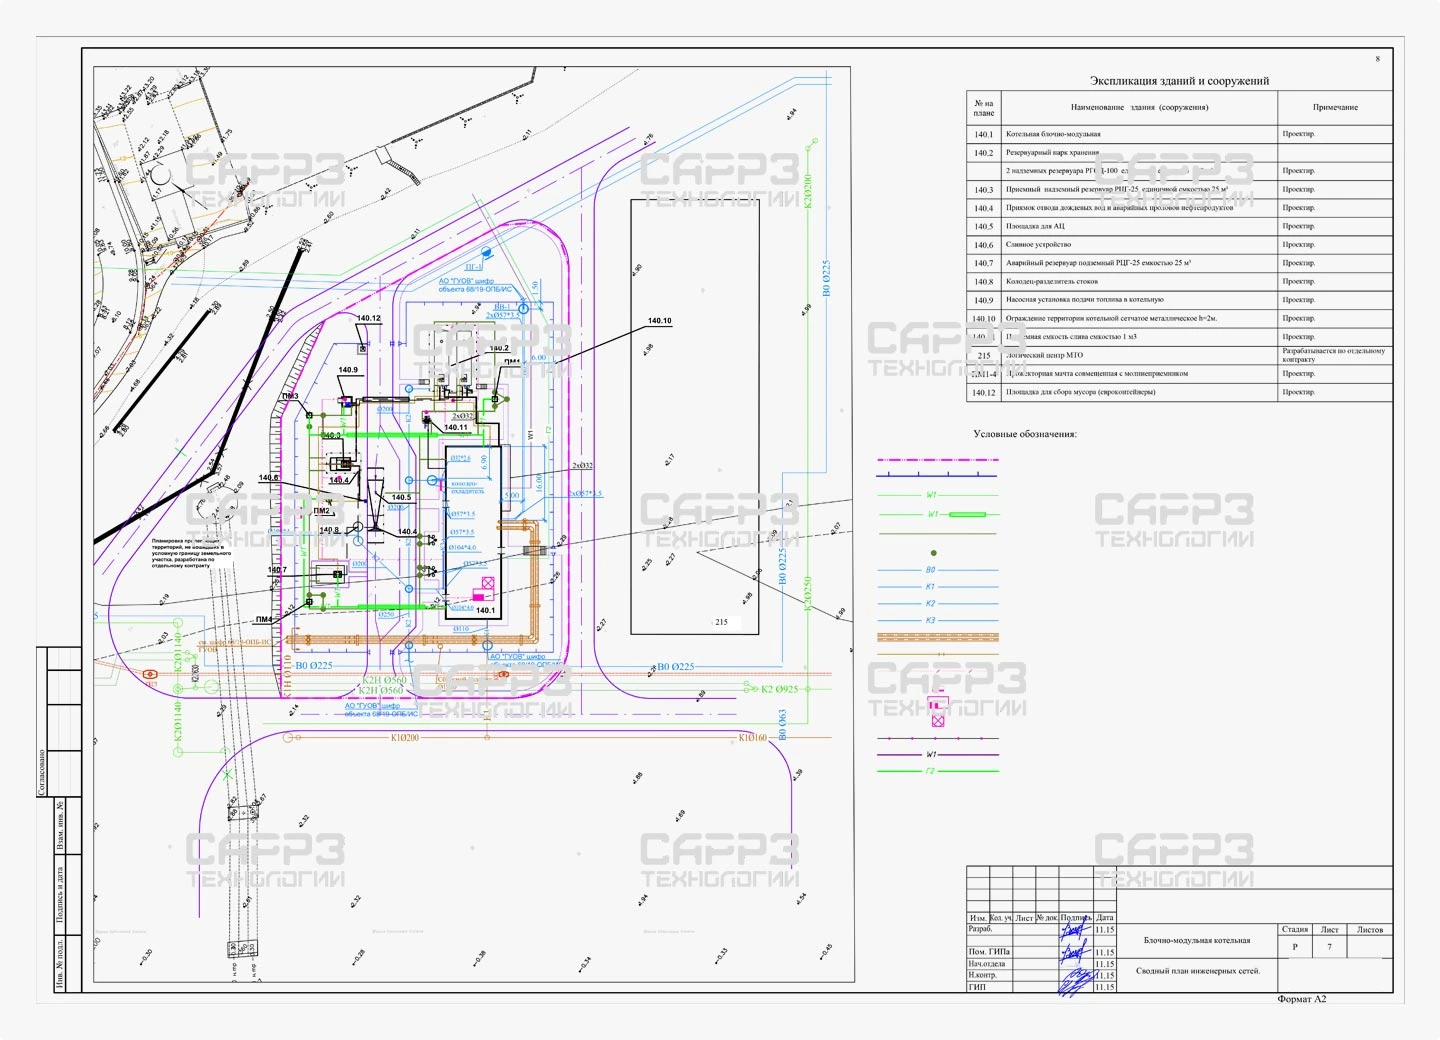The height and width of the screenshot is (1040, 1440).
Task: Click building label '140.10' on the plan
Action: tap(659, 321)
